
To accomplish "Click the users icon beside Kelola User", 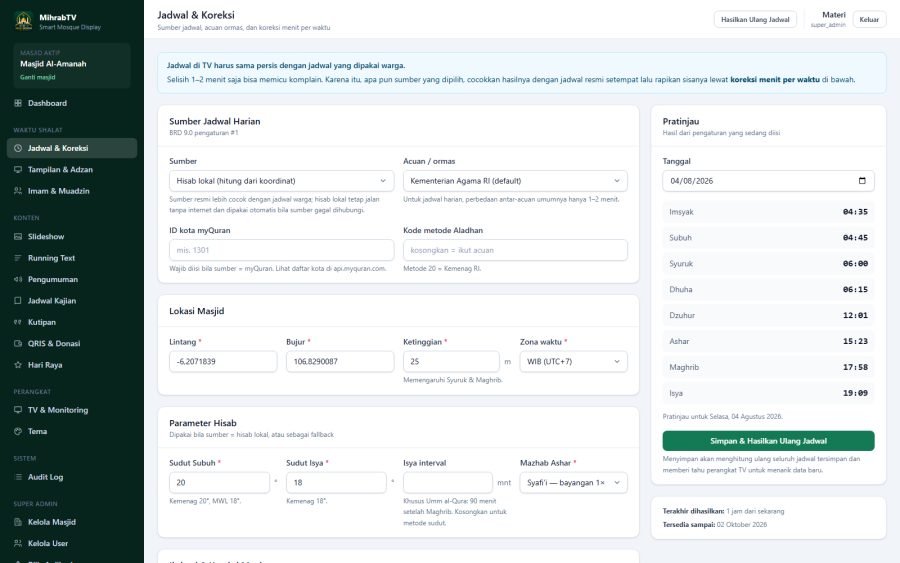I will [18, 543].
